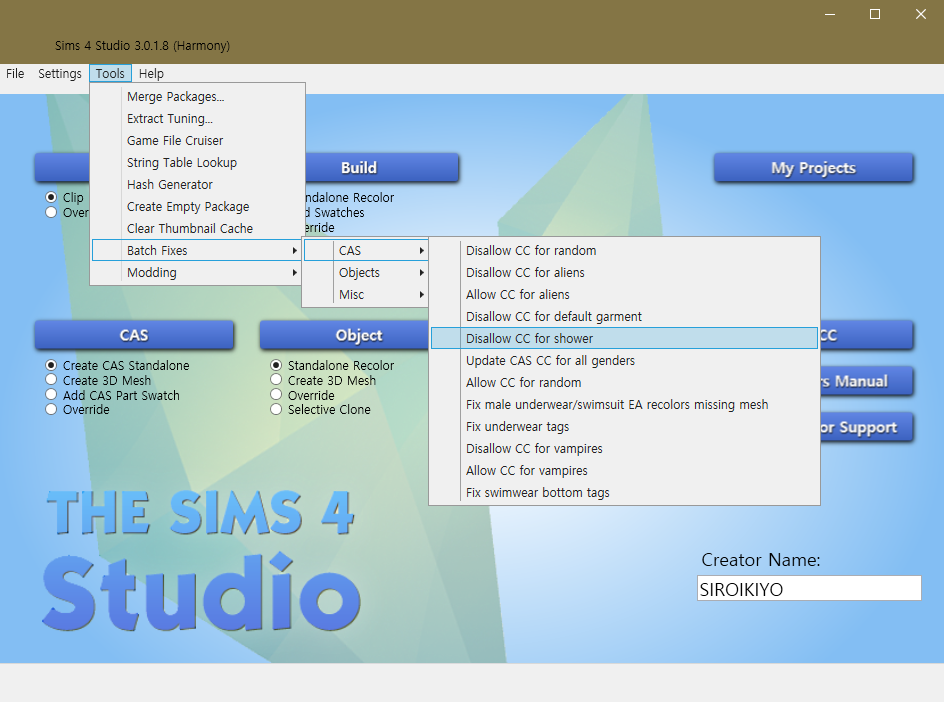Select Object Override radio option
The image size is (944, 702).
[x=302, y=396]
